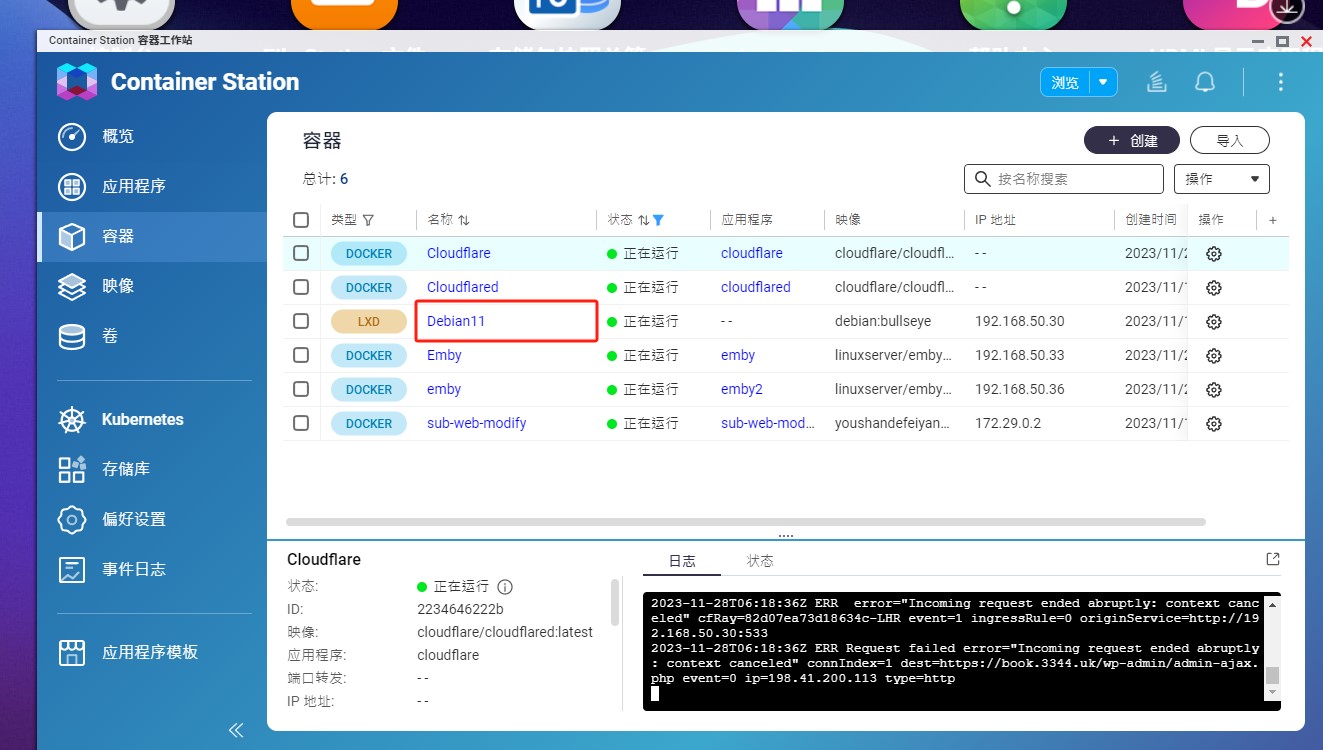Open the cloudflared application link
Screen dimensions: 1323x750
coord(755,287)
